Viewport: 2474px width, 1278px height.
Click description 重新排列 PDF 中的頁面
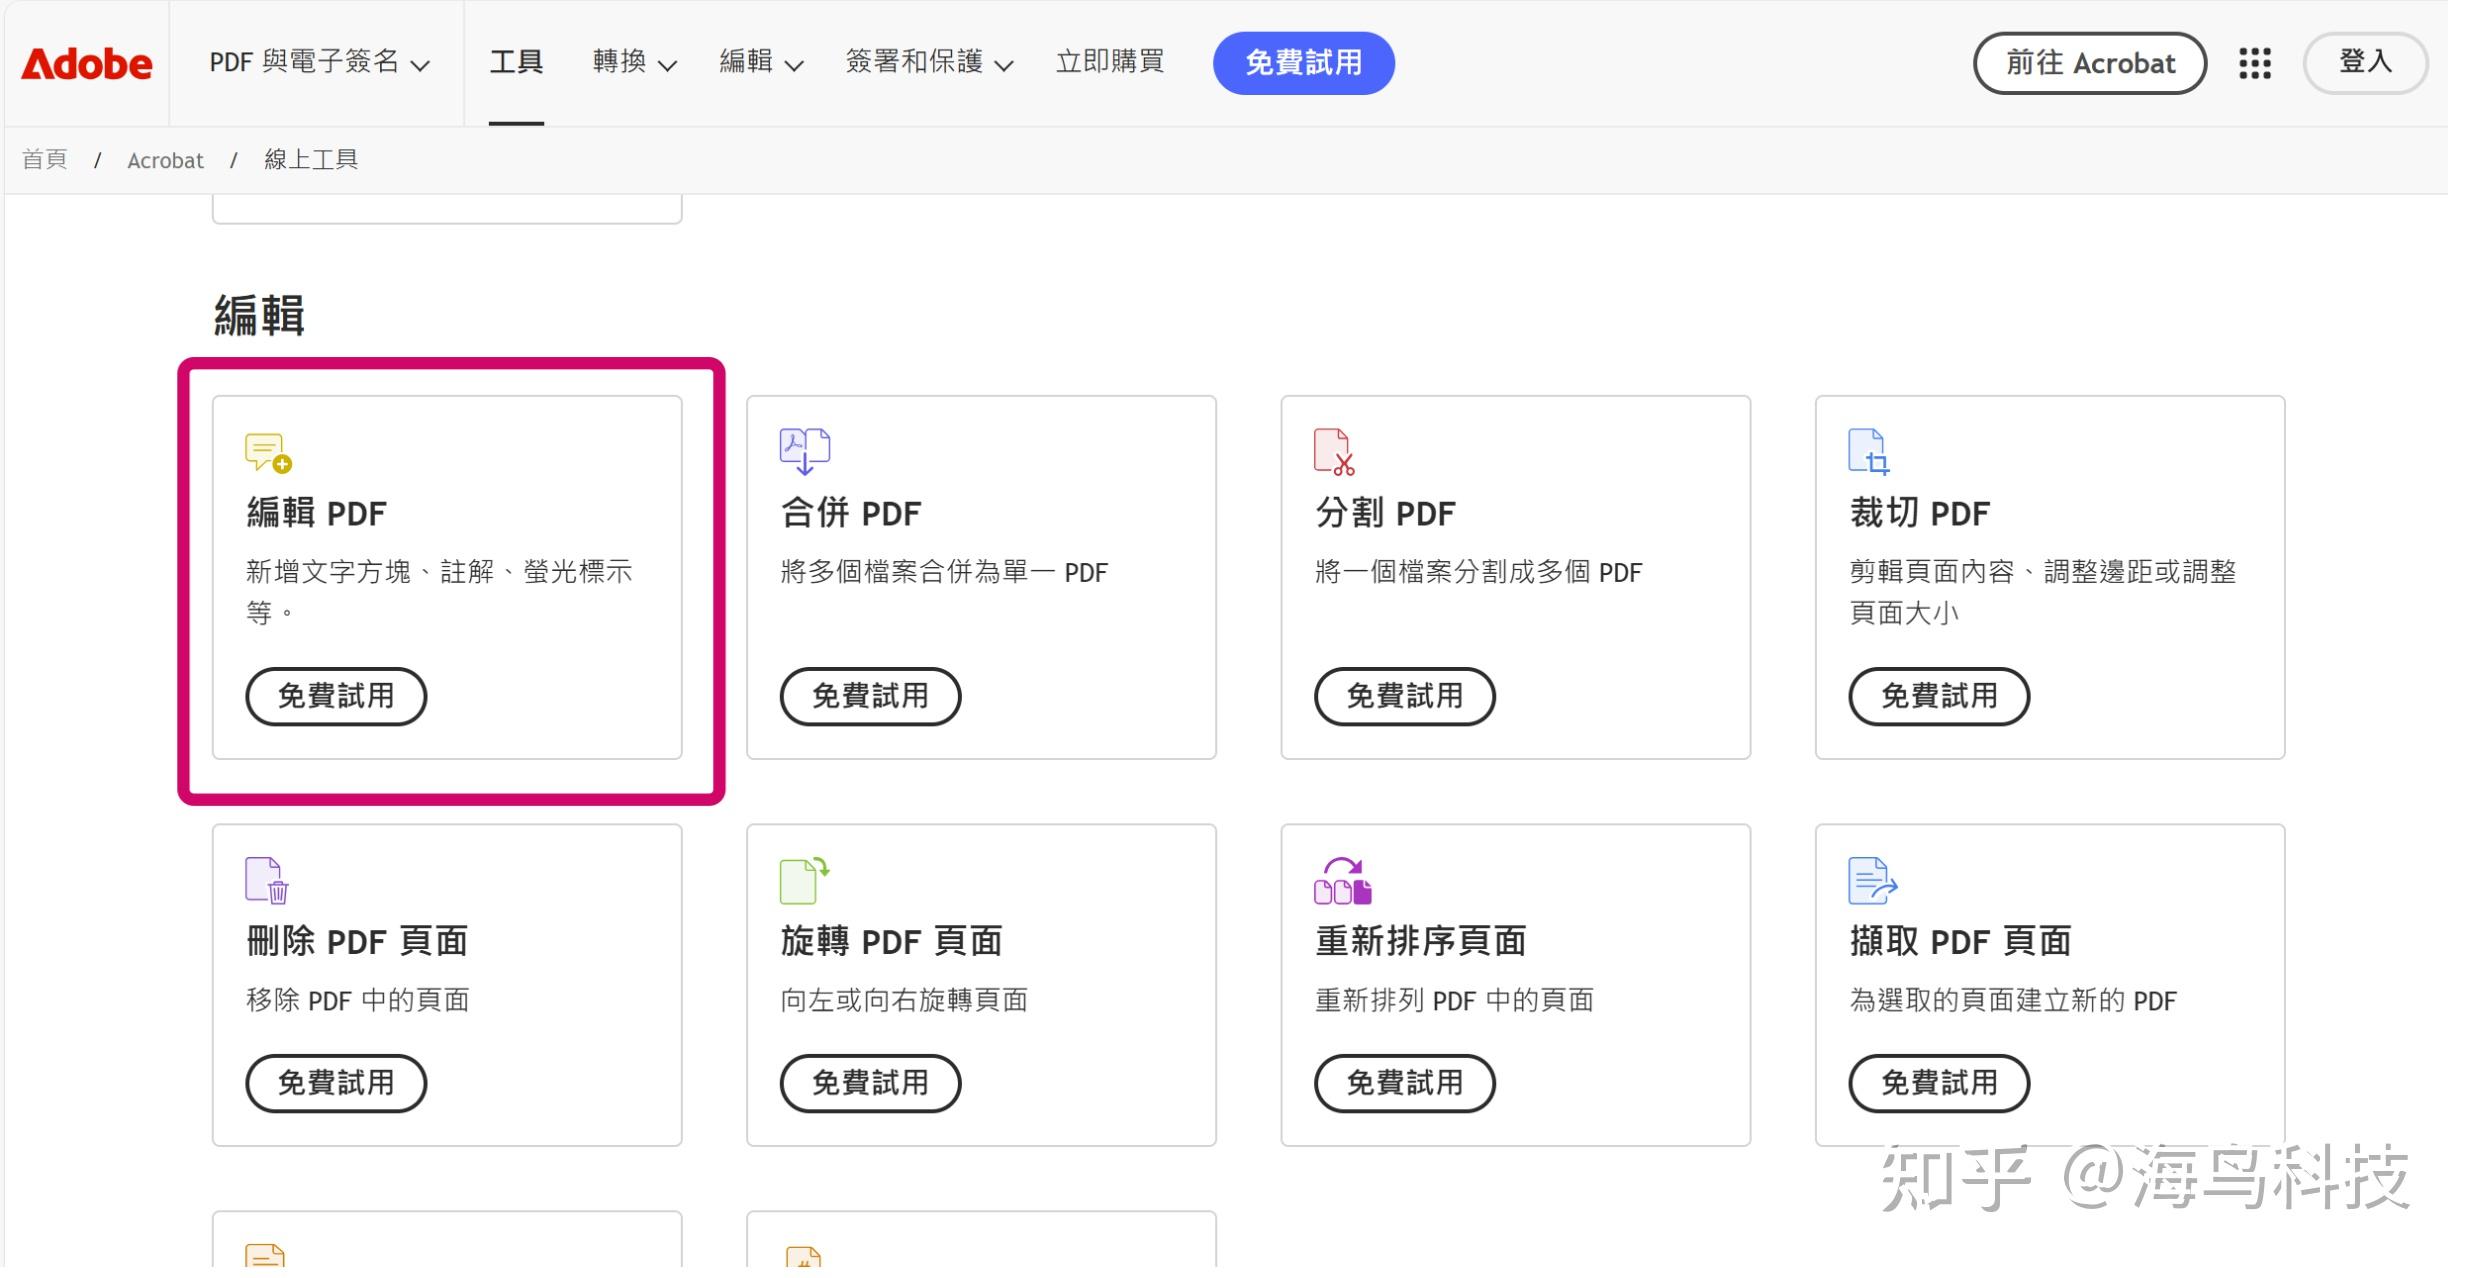[x=1454, y=1000]
